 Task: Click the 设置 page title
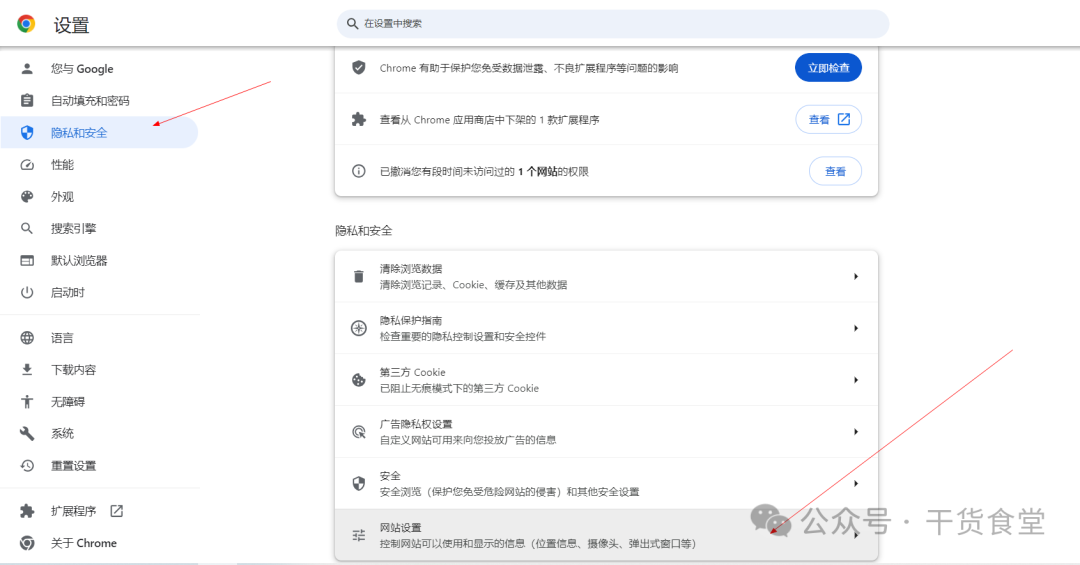[x=72, y=25]
